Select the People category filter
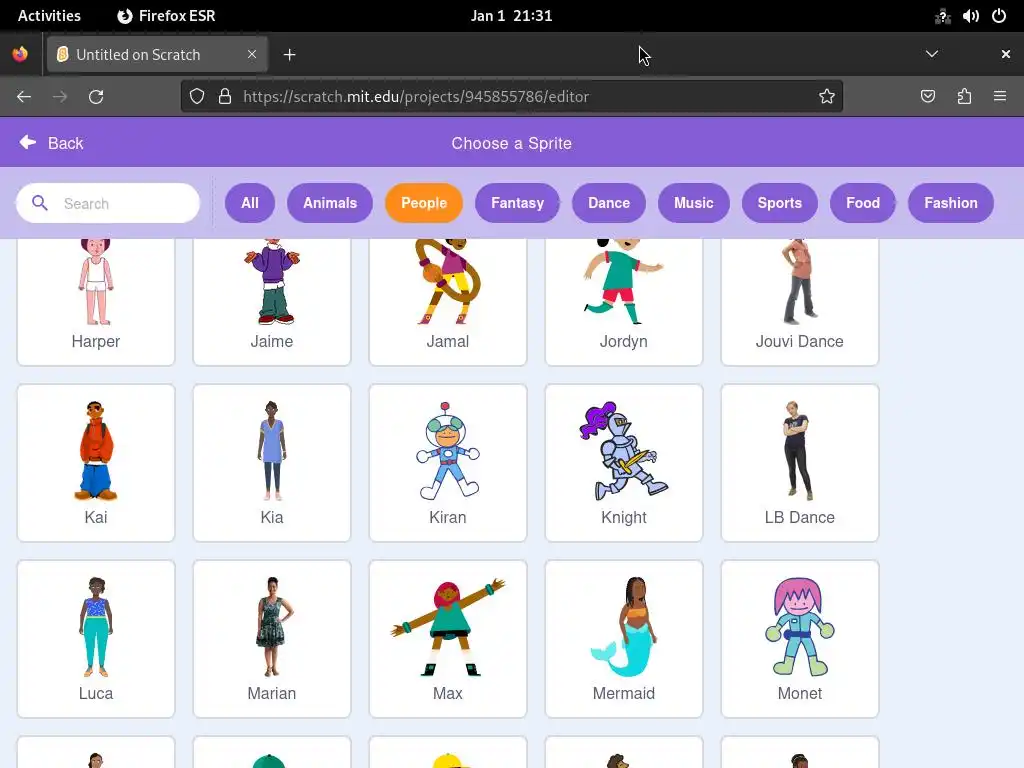 click(x=424, y=203)
